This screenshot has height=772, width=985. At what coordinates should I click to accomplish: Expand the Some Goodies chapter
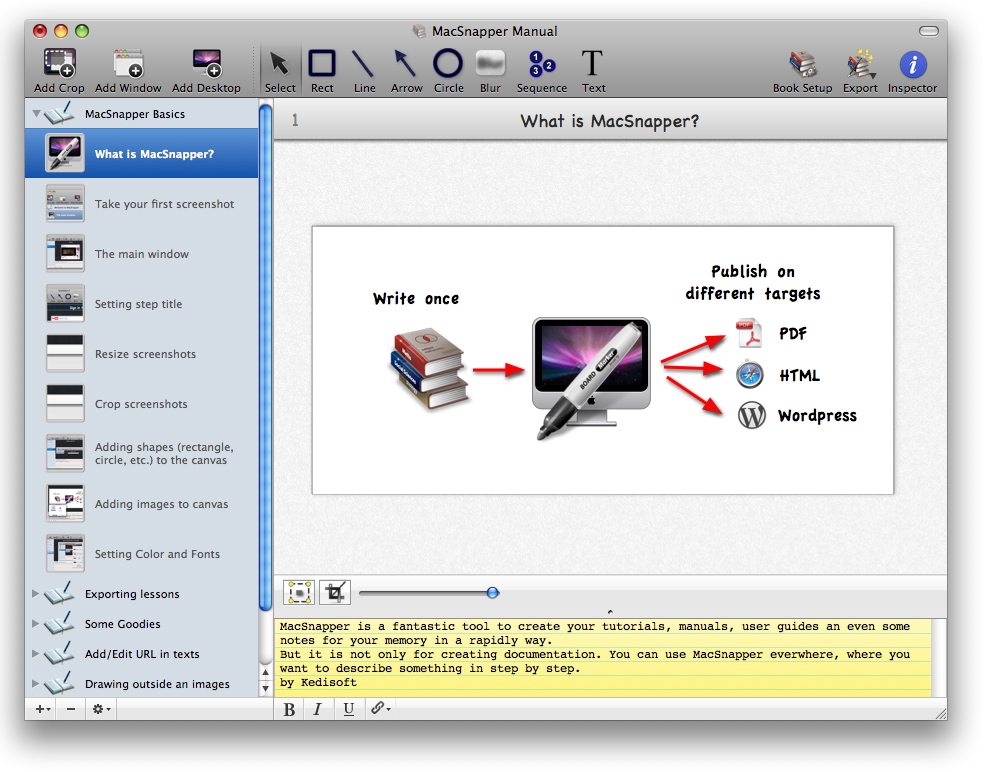pos(36,624)
